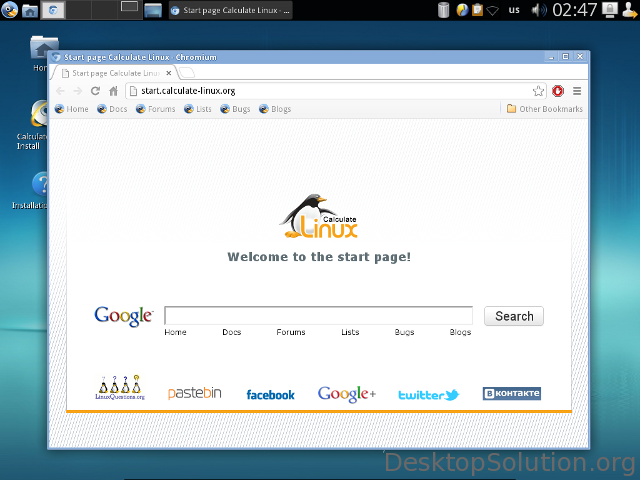Open the Home bookmark in bookmarks bar
Viewport: 640px width, 480px height.
point(71,109)
